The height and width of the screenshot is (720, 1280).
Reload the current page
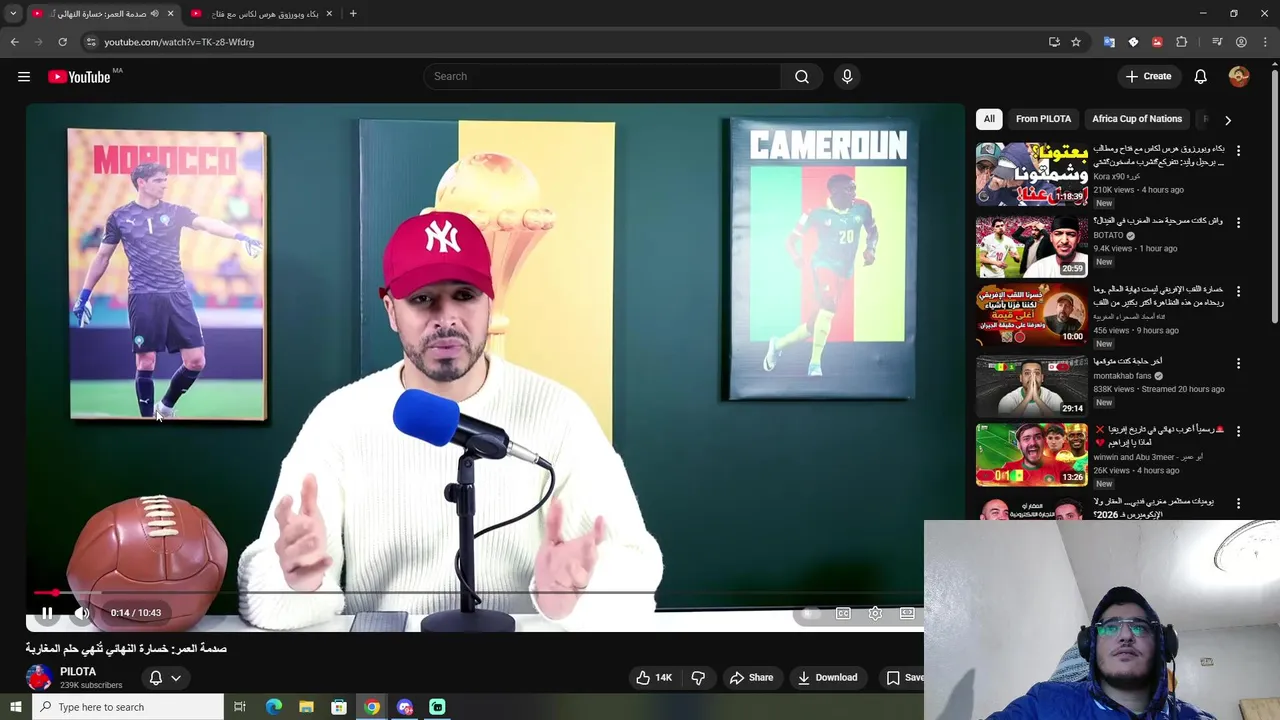pyautogui.click(x=62, y=42)
